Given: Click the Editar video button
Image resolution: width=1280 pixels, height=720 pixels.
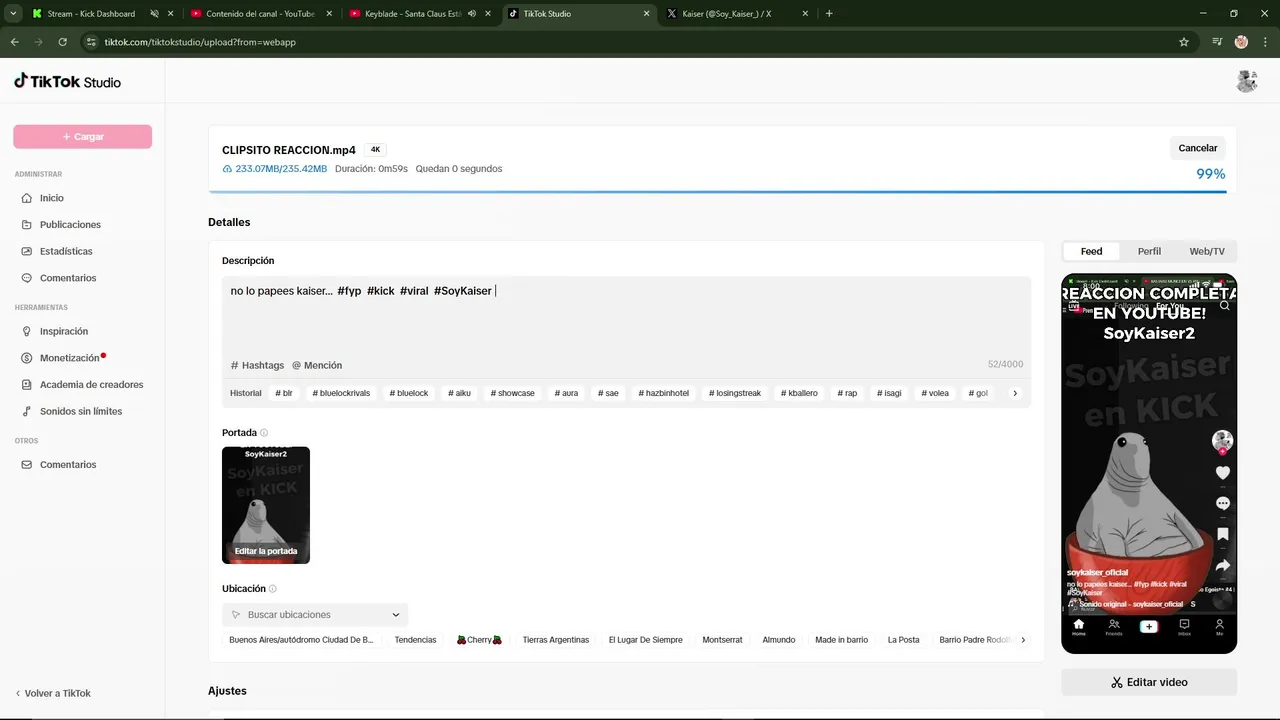Looking at the screenshot, I should click(x=1149, y=682).
